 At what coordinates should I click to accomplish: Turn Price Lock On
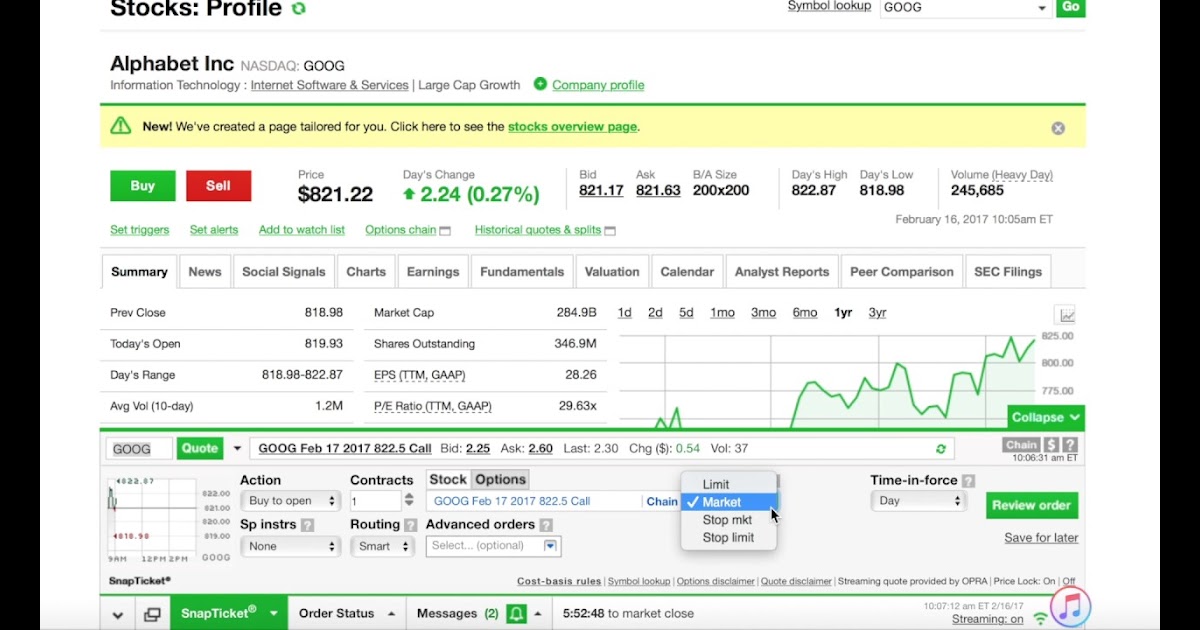pyautogui.click(x=1050, y=581)
